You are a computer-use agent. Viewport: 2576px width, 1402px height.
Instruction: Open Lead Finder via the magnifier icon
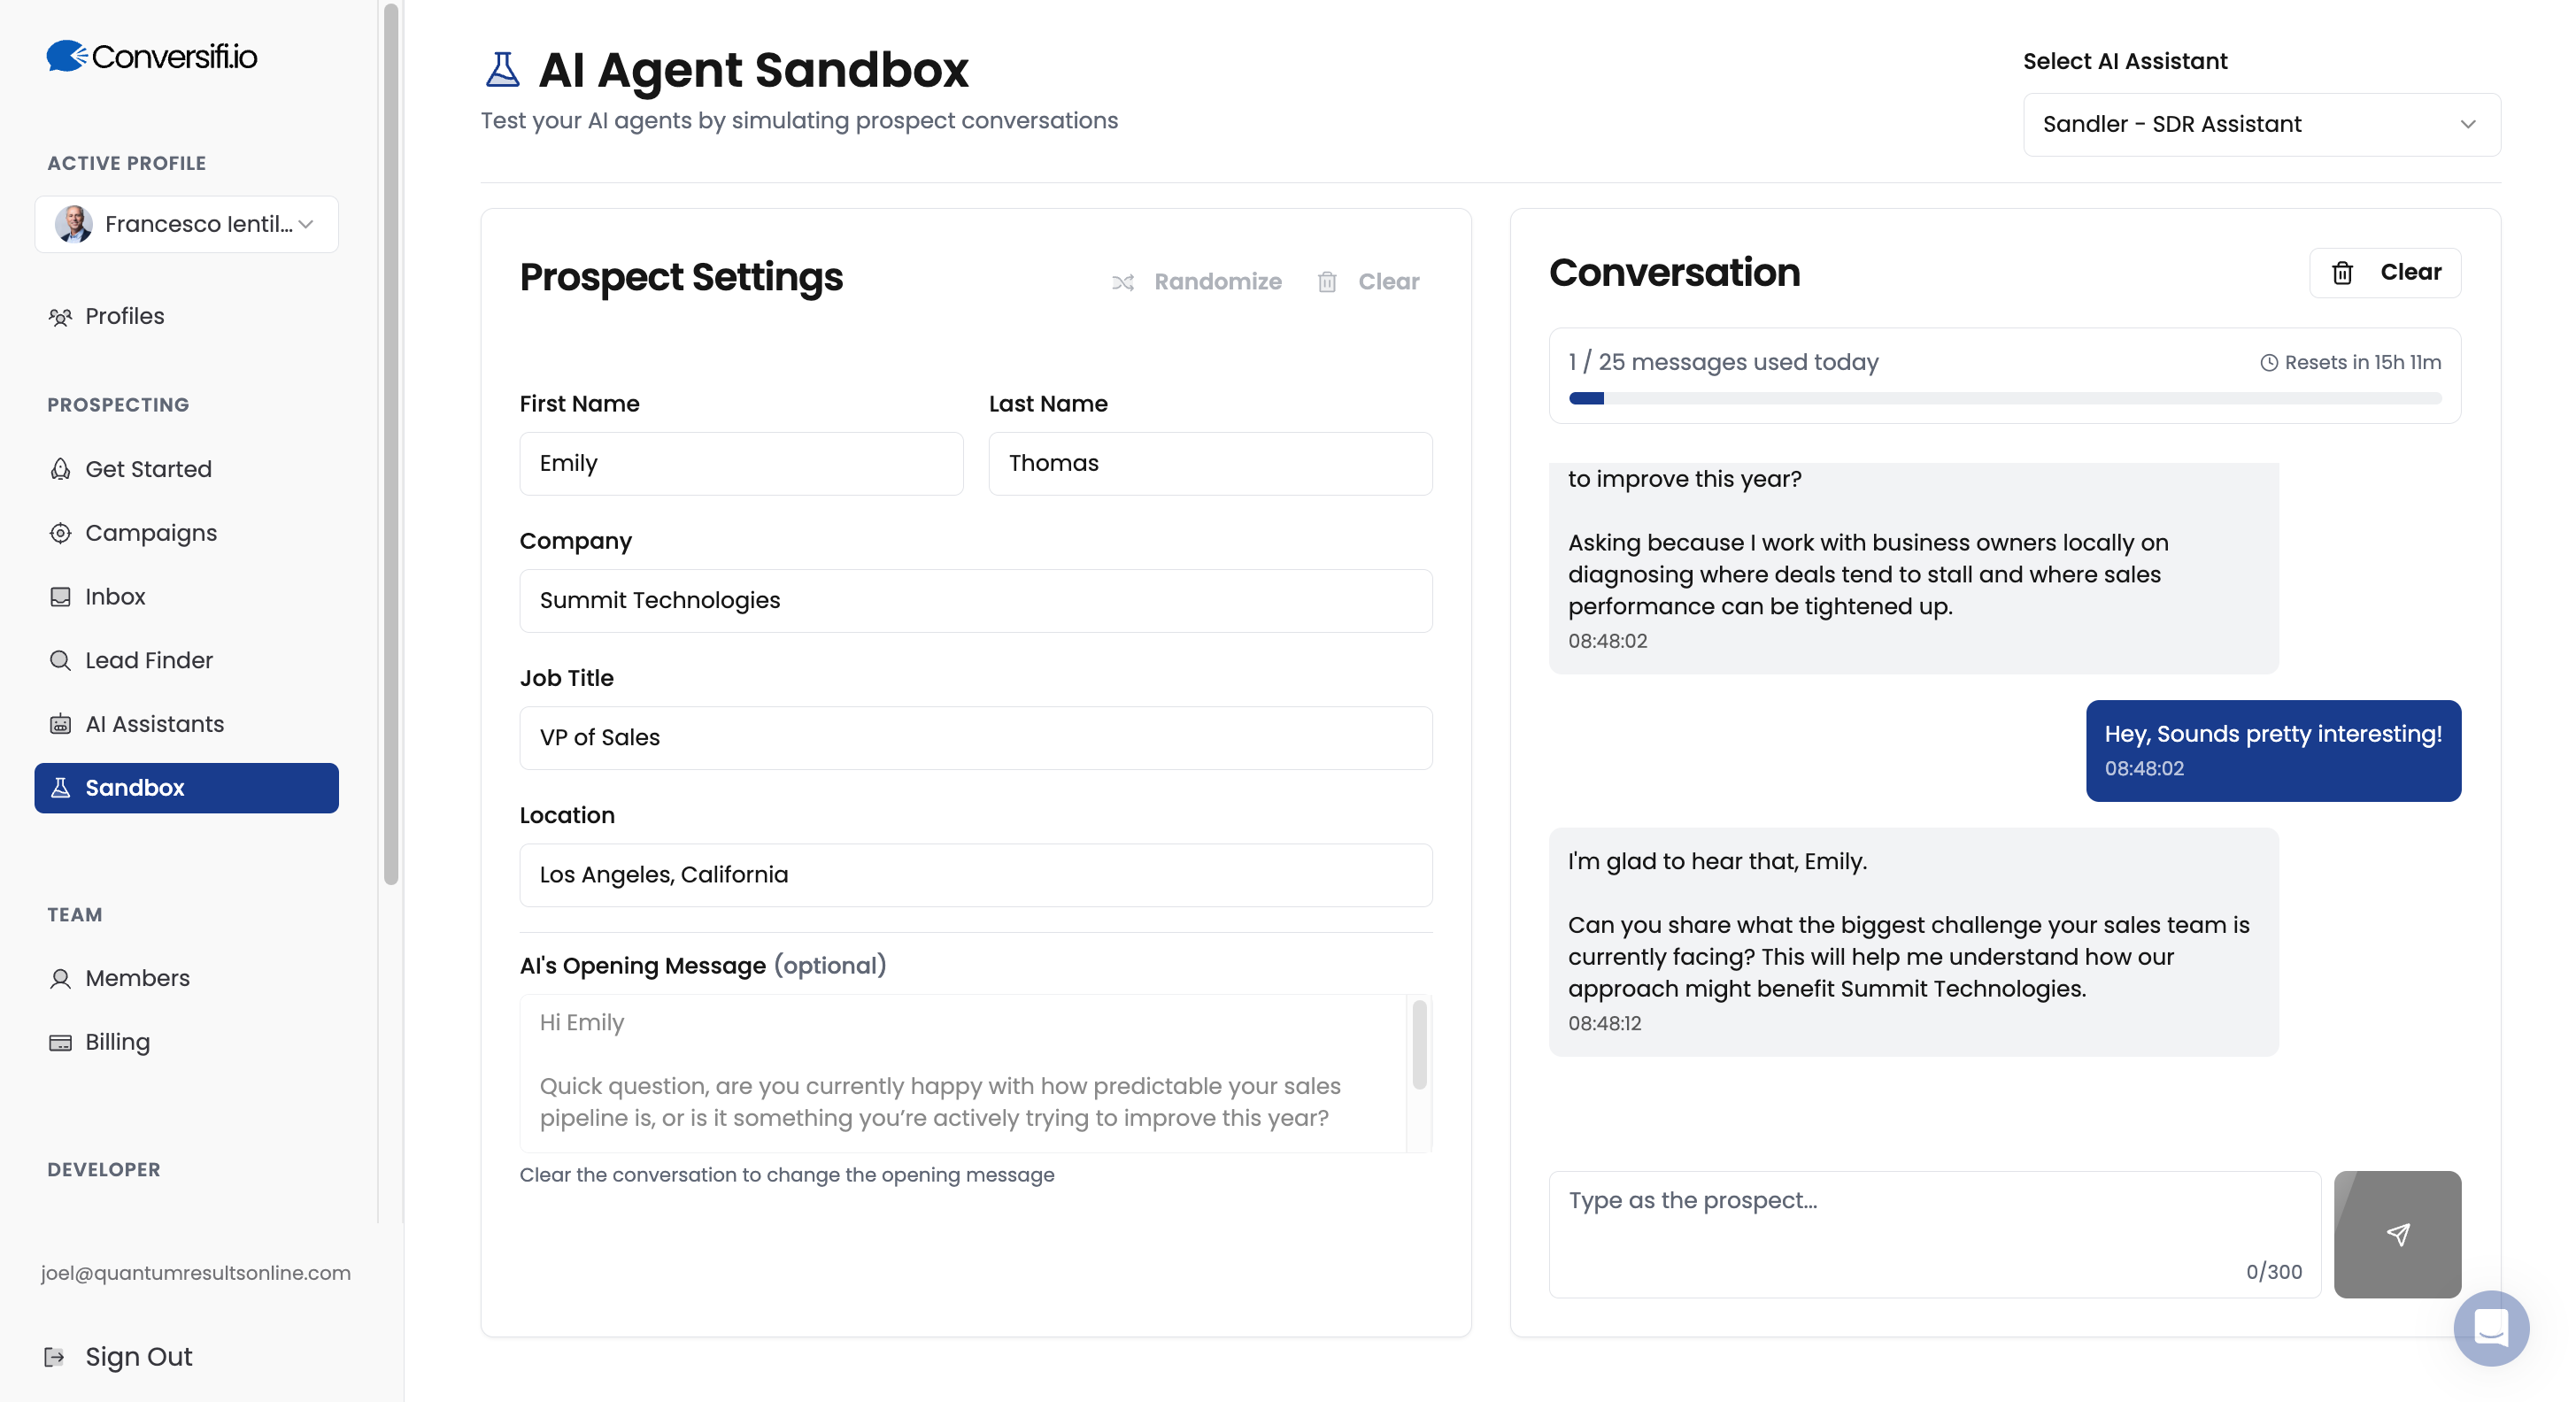pos(60,660)
